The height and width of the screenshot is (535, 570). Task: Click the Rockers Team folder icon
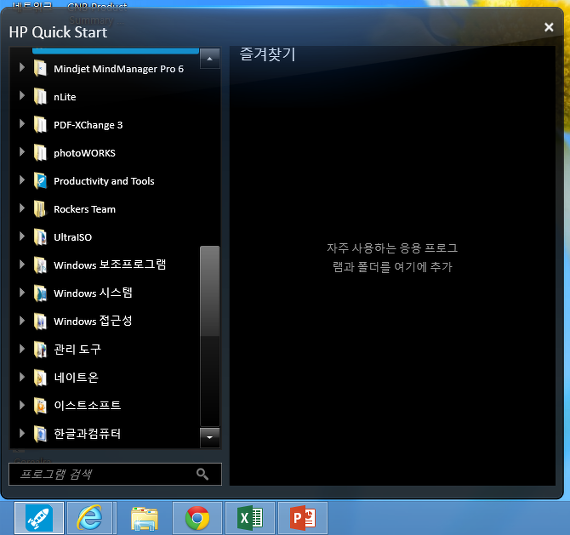(x=40, y=209)
